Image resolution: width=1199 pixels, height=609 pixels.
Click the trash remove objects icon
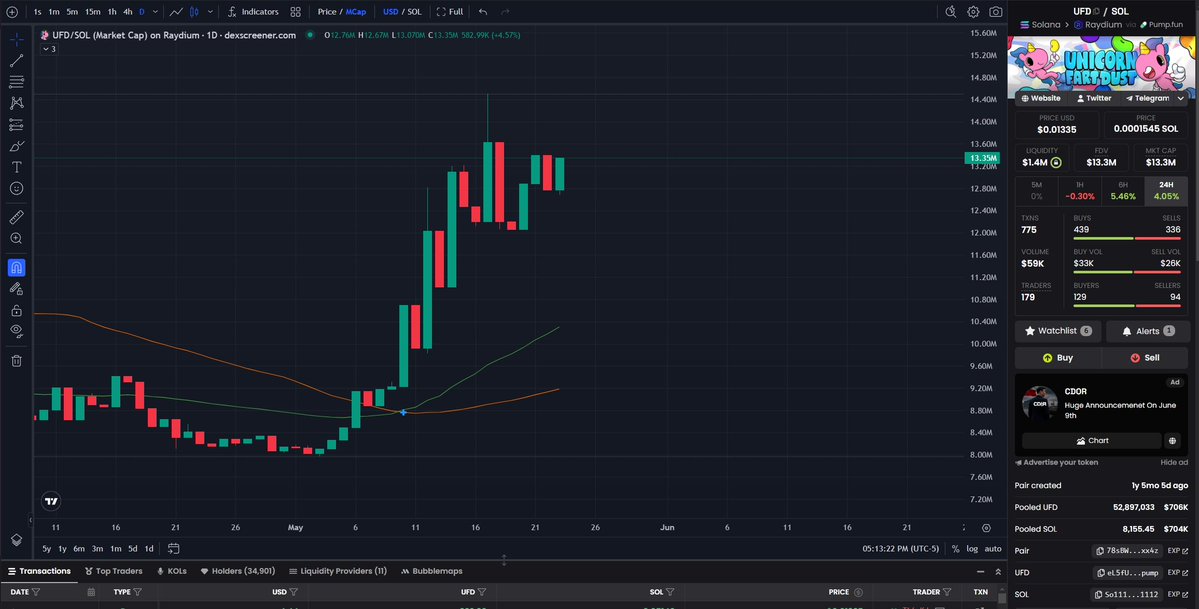click(16, 360)
